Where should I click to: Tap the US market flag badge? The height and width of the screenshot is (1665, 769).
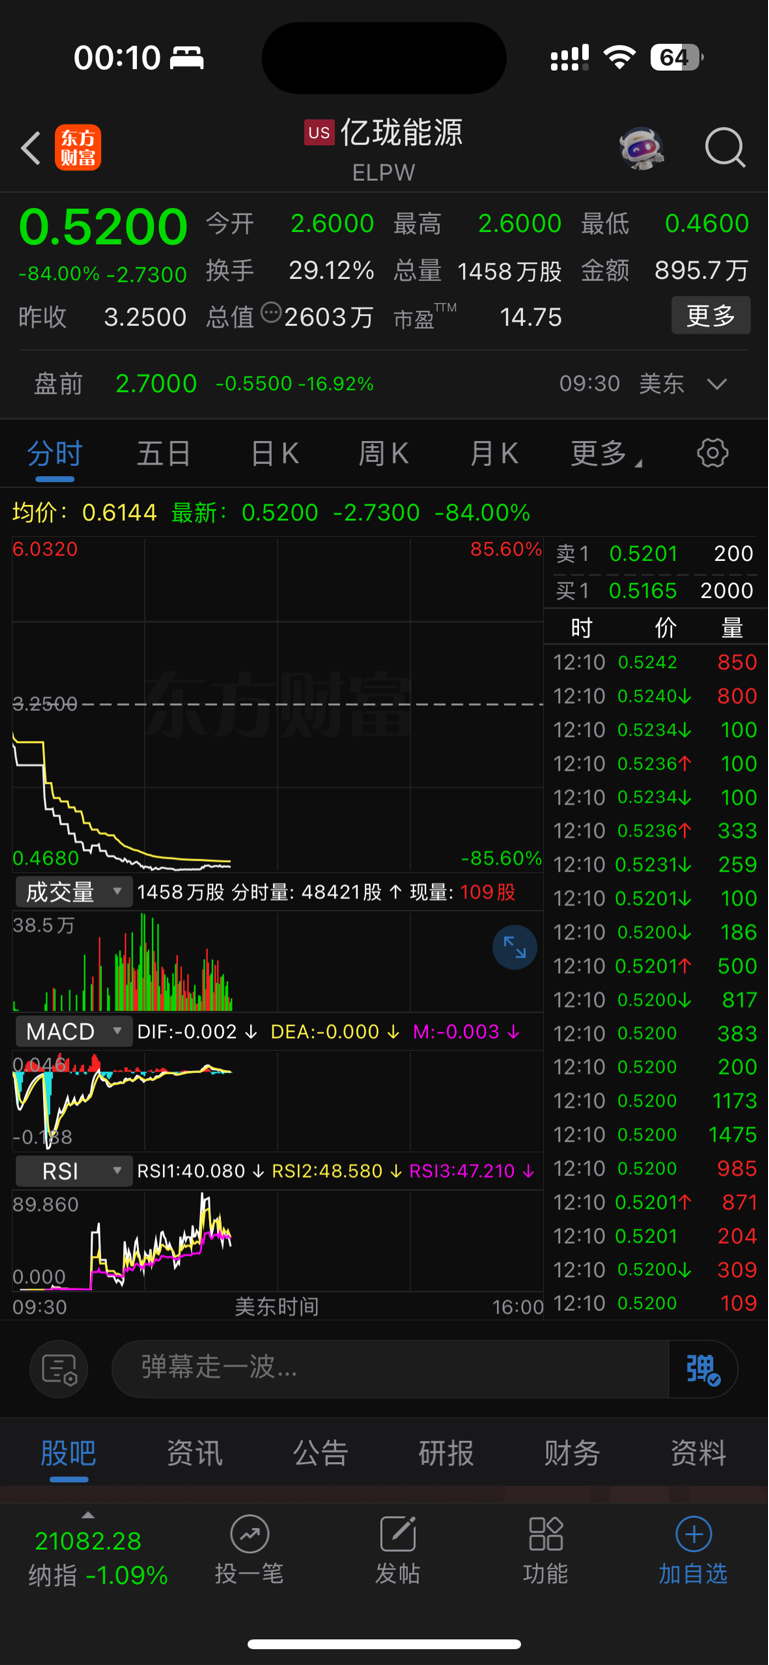pyautogui.click(x=319, y=132)
